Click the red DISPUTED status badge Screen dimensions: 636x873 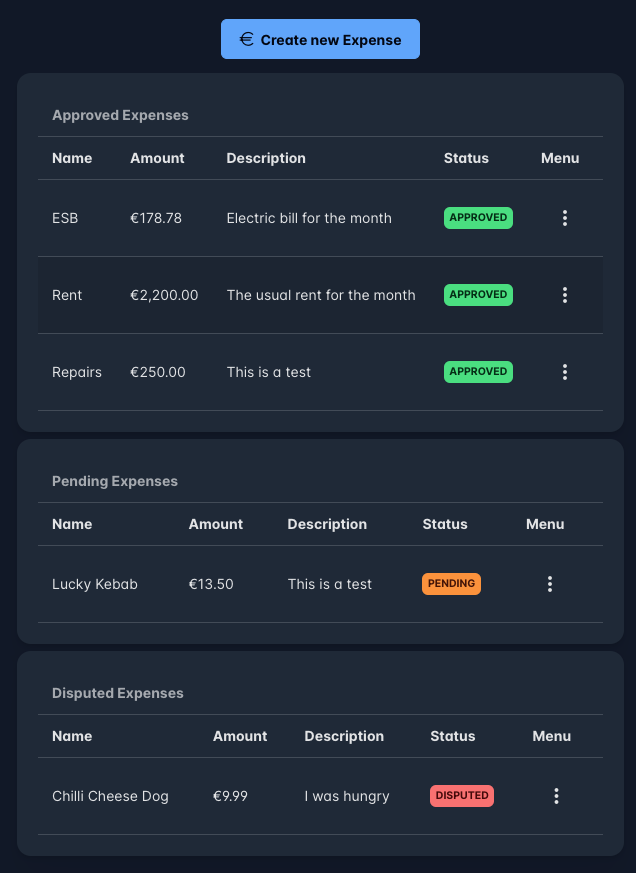tap(462, 796)
